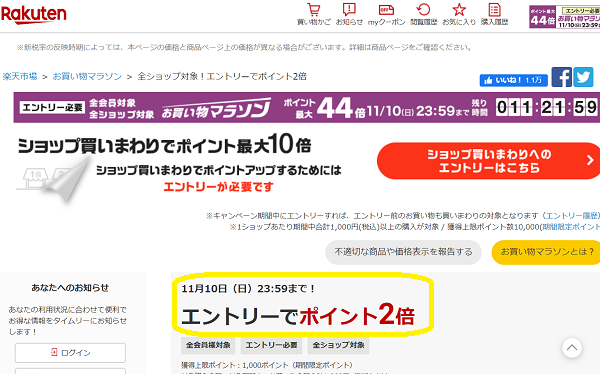
Task: Open the myクーポン coupon icon
Action: click(386, 14)
